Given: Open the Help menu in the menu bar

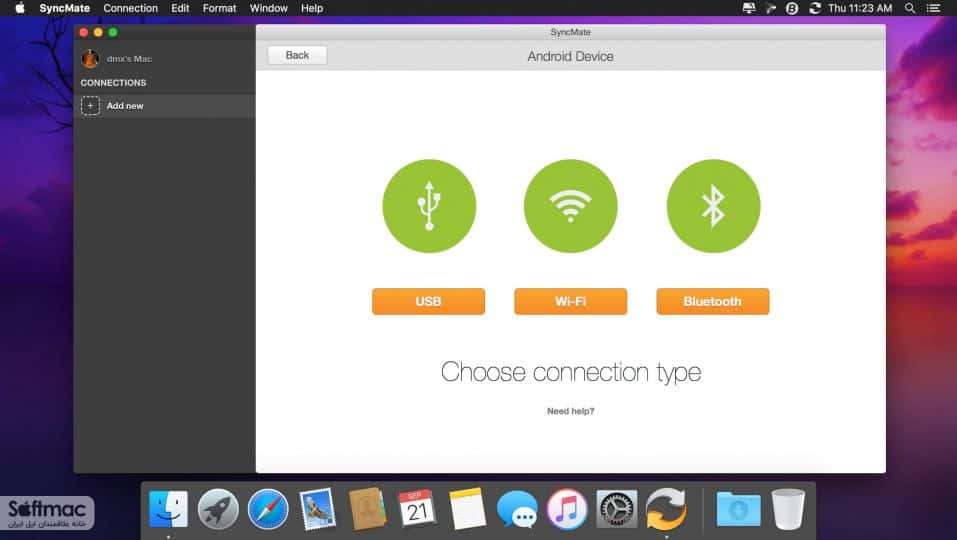Looking at the screenshot, I should click(312, 8).
